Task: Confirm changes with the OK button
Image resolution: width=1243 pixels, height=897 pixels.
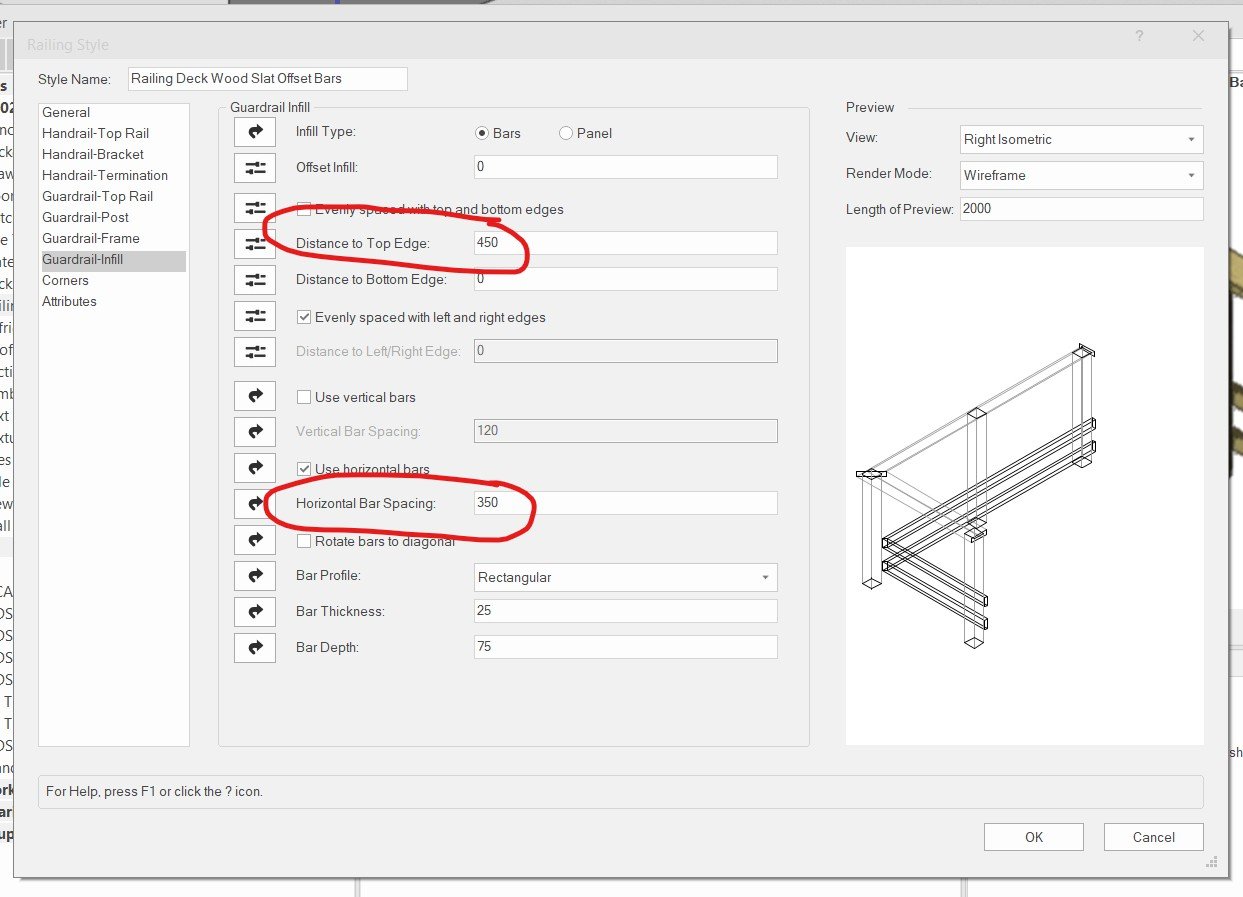Action: (x=1033, y=837)
